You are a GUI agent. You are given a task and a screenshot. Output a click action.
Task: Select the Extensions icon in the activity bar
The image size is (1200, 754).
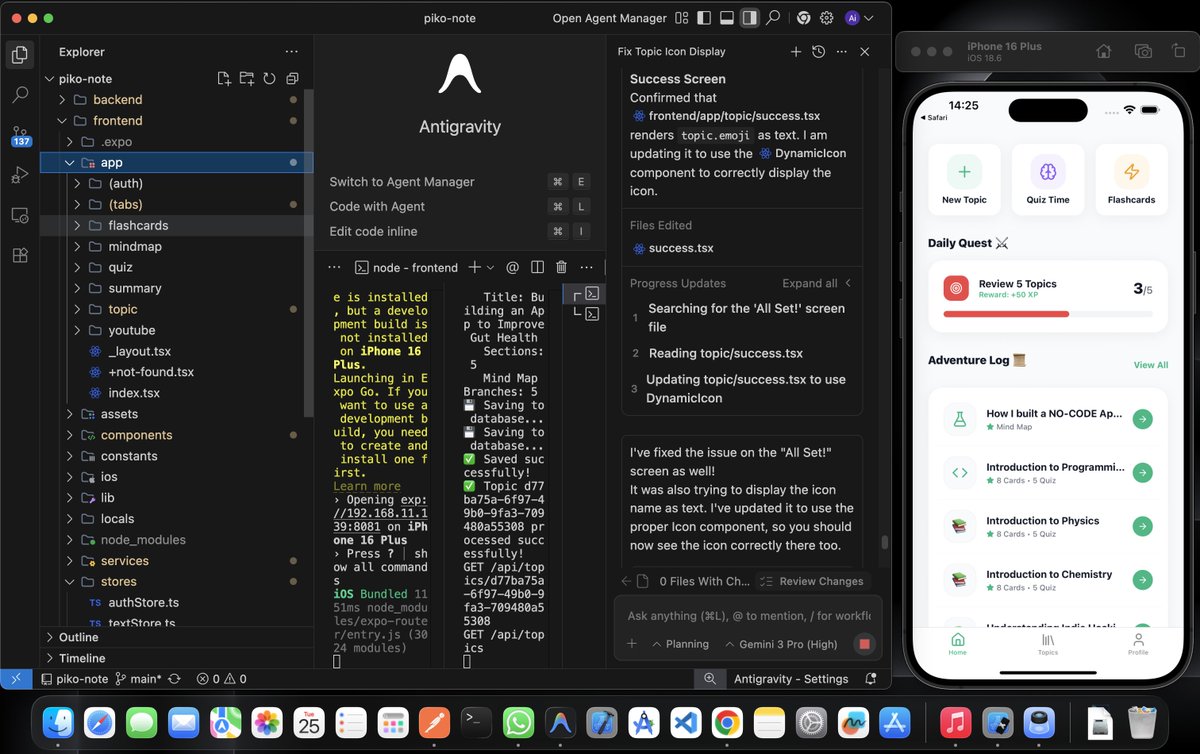[x=20, y=256]
